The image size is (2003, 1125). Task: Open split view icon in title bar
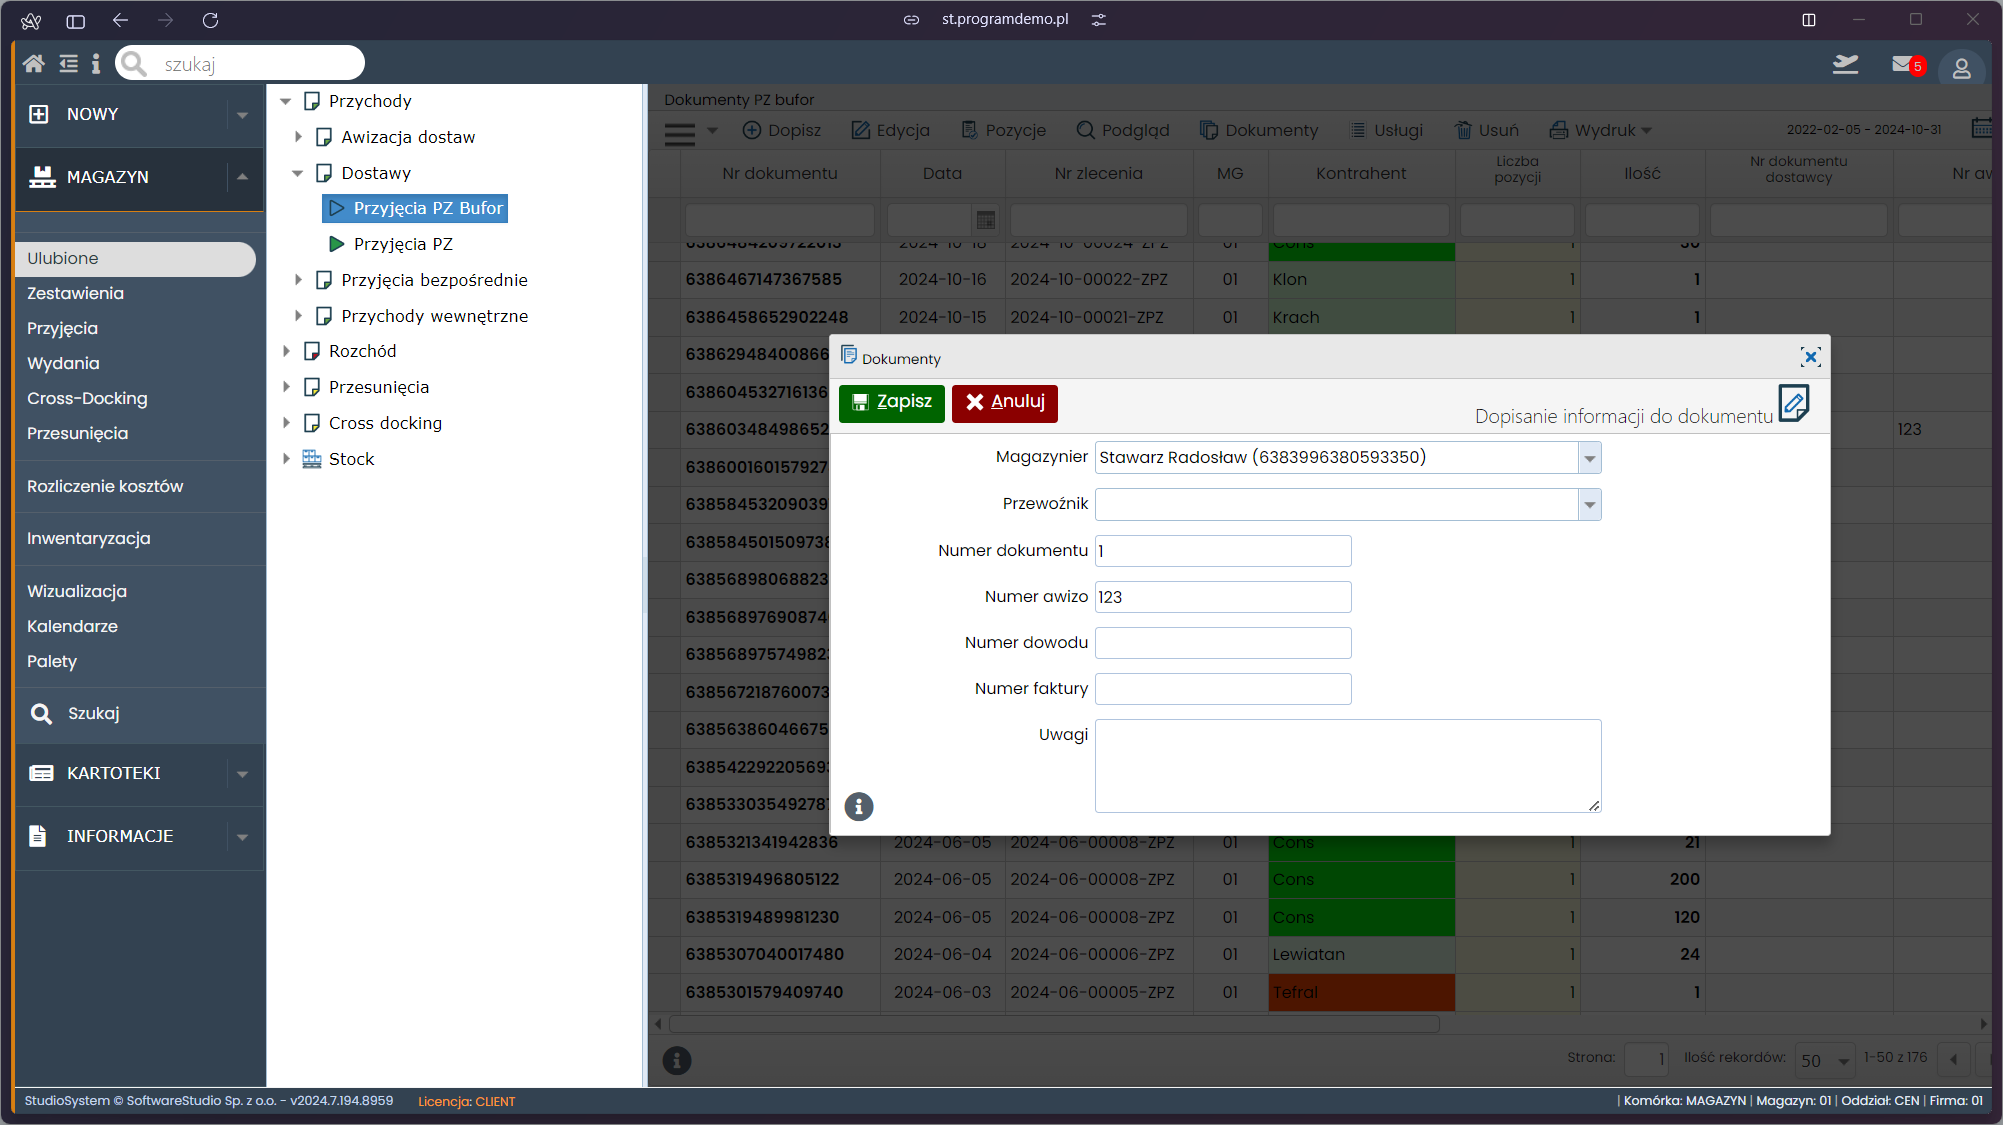[1809, 20]
